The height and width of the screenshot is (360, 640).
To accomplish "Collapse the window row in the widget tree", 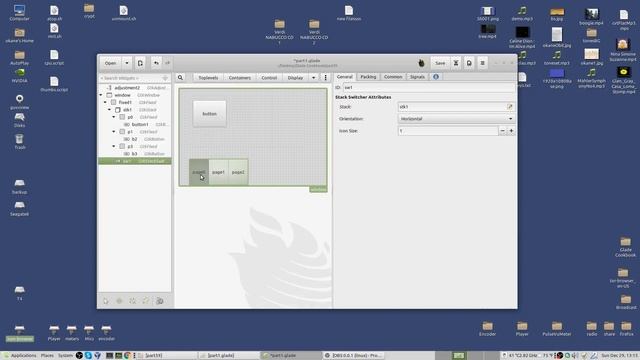I will [x=101, y=95].
